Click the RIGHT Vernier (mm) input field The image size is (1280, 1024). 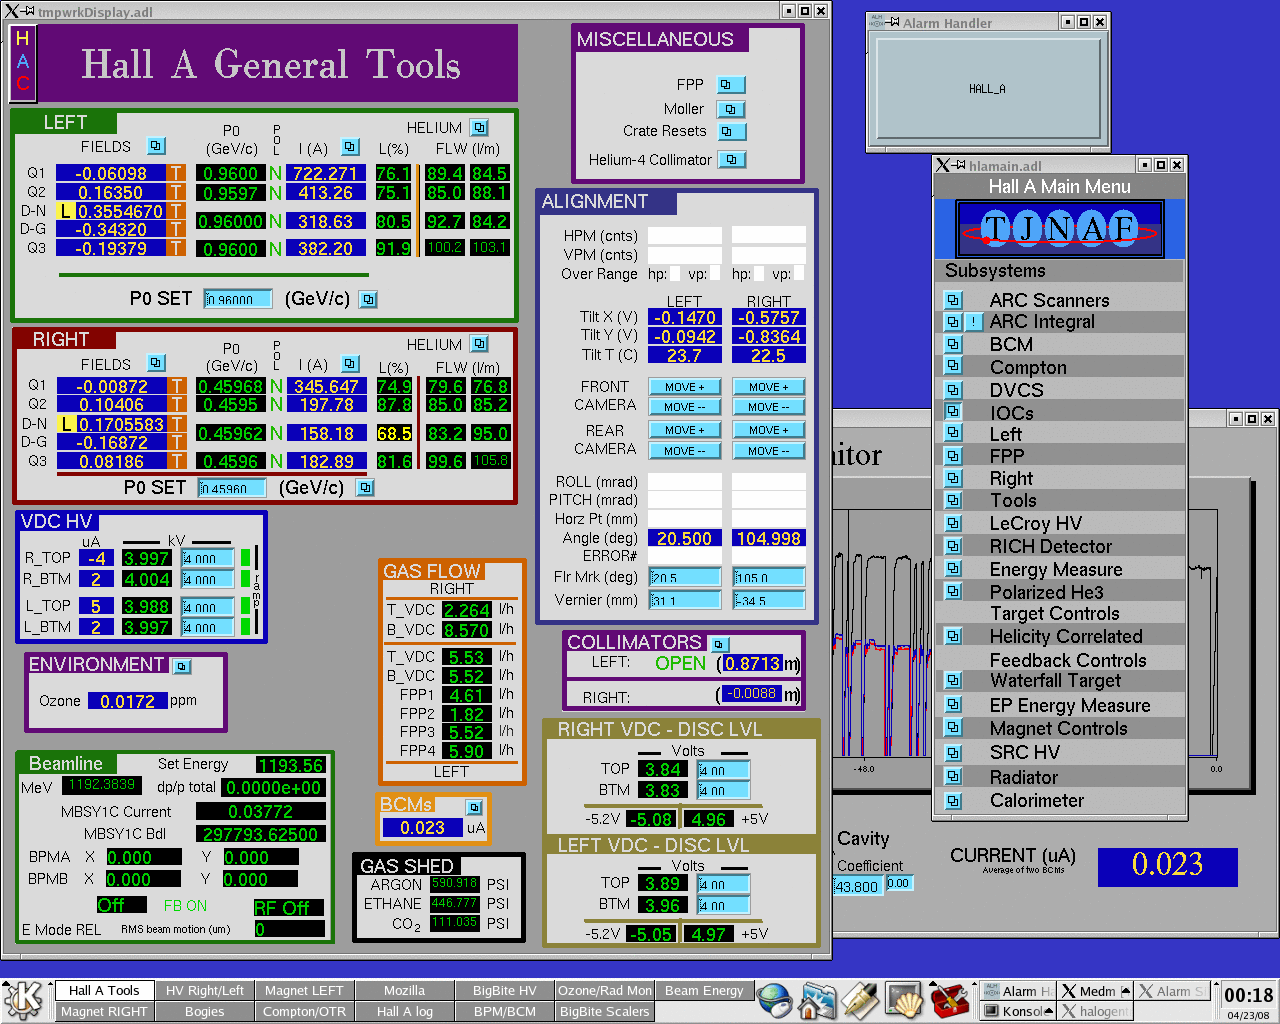tap(769, 600)
